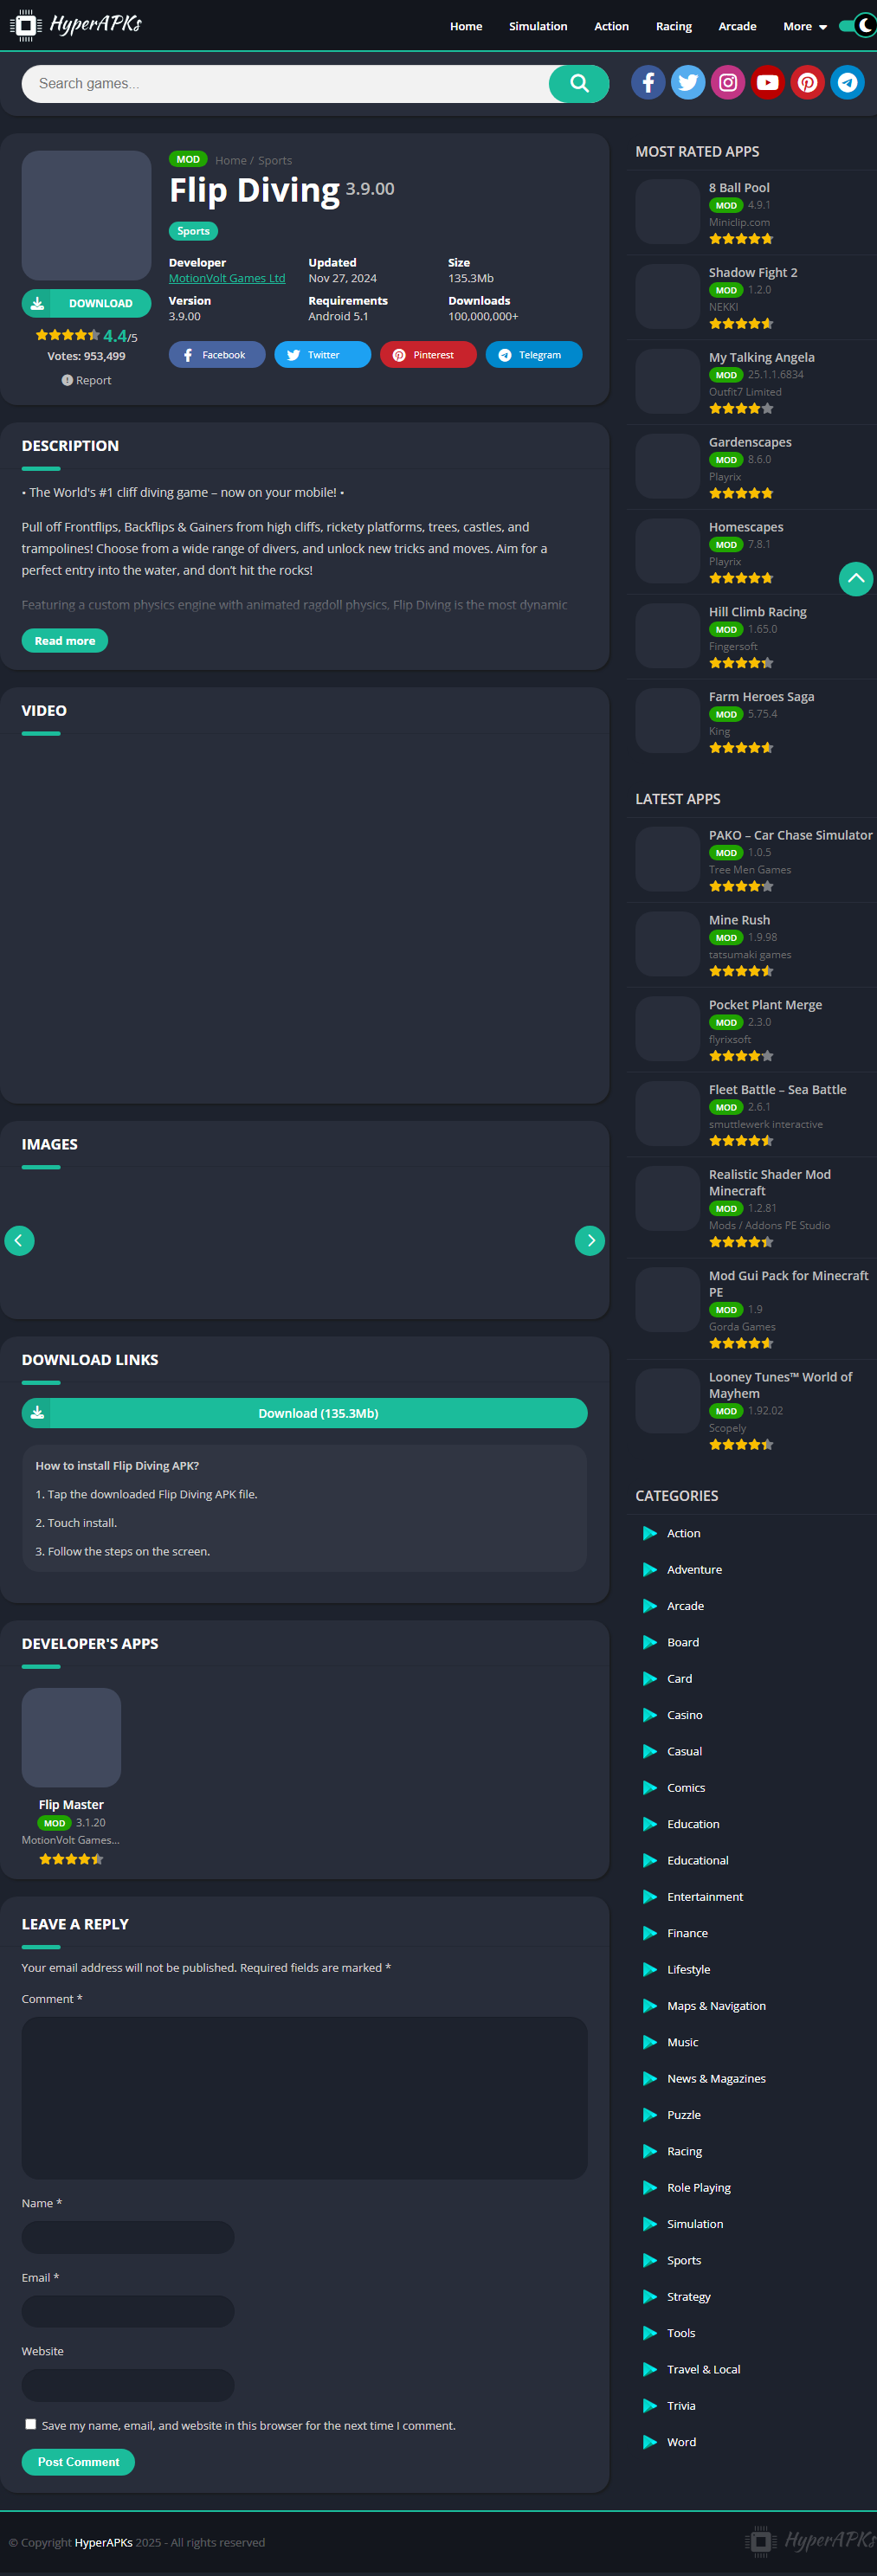Click the Pinterest circle icon in header
Viewport: 877px width, 2576px height.
pyautogui.click(x=807, y=83)
